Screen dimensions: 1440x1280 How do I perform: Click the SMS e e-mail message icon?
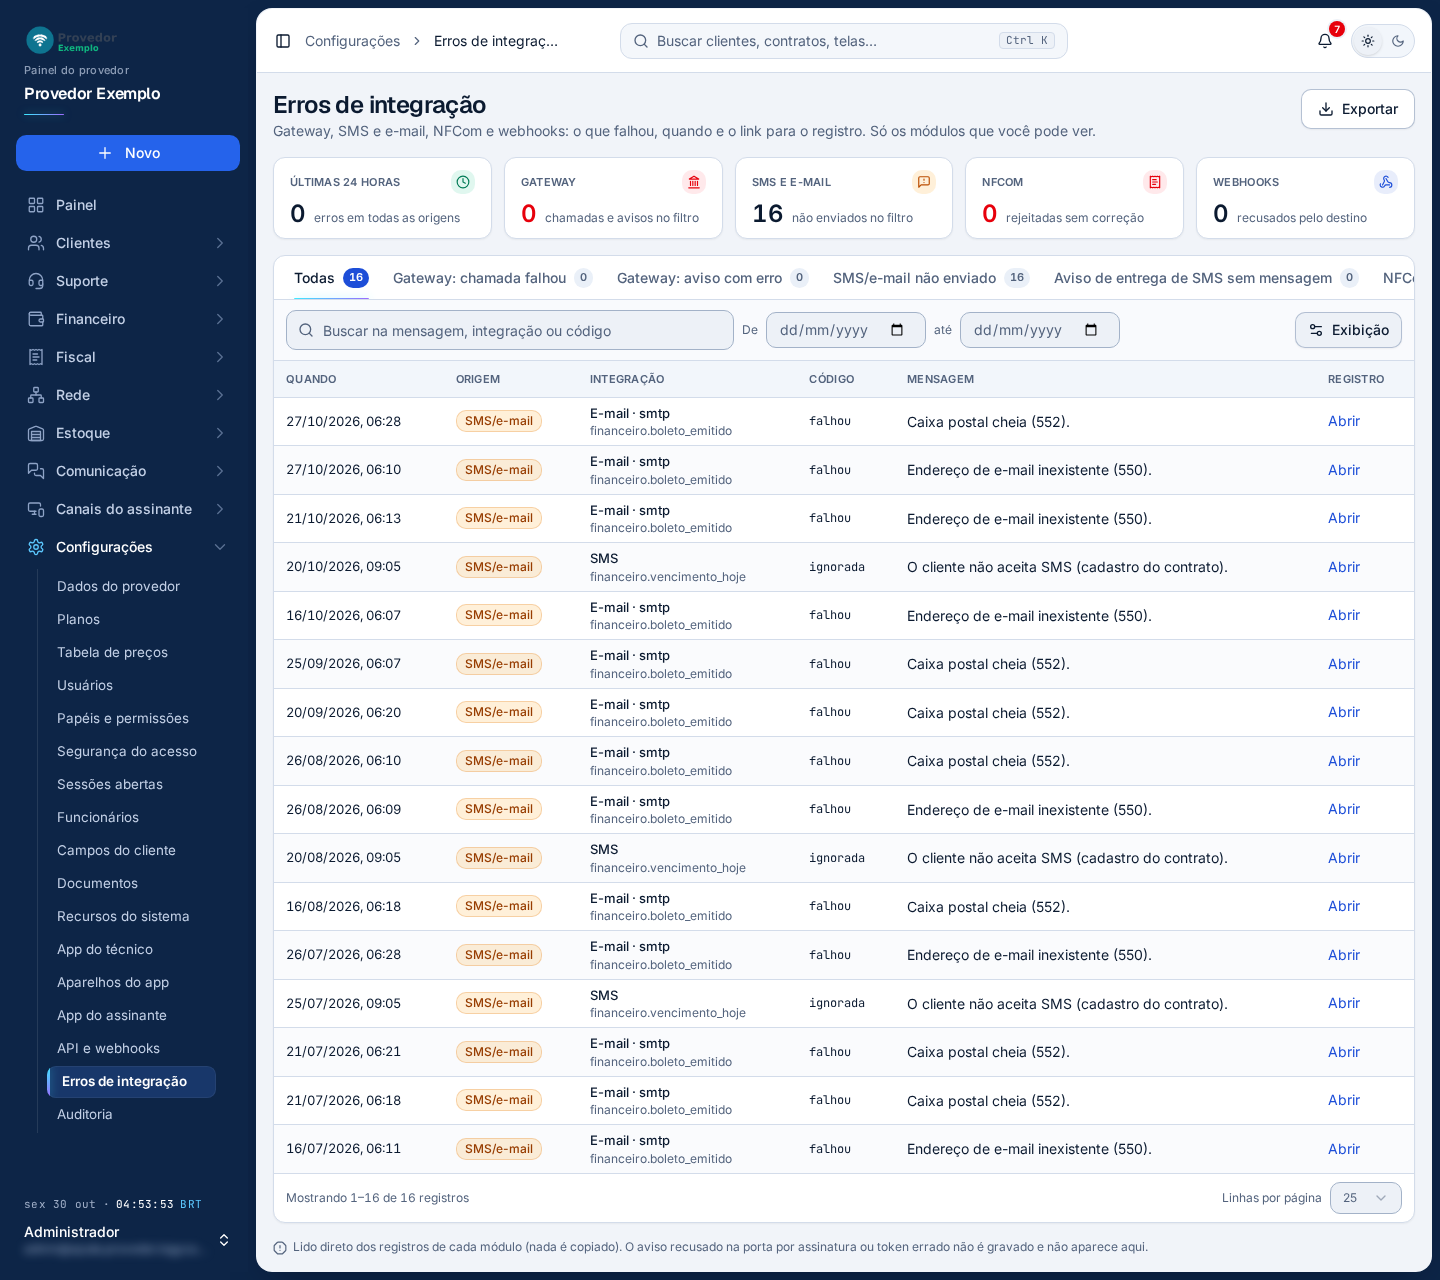(924, 182)
